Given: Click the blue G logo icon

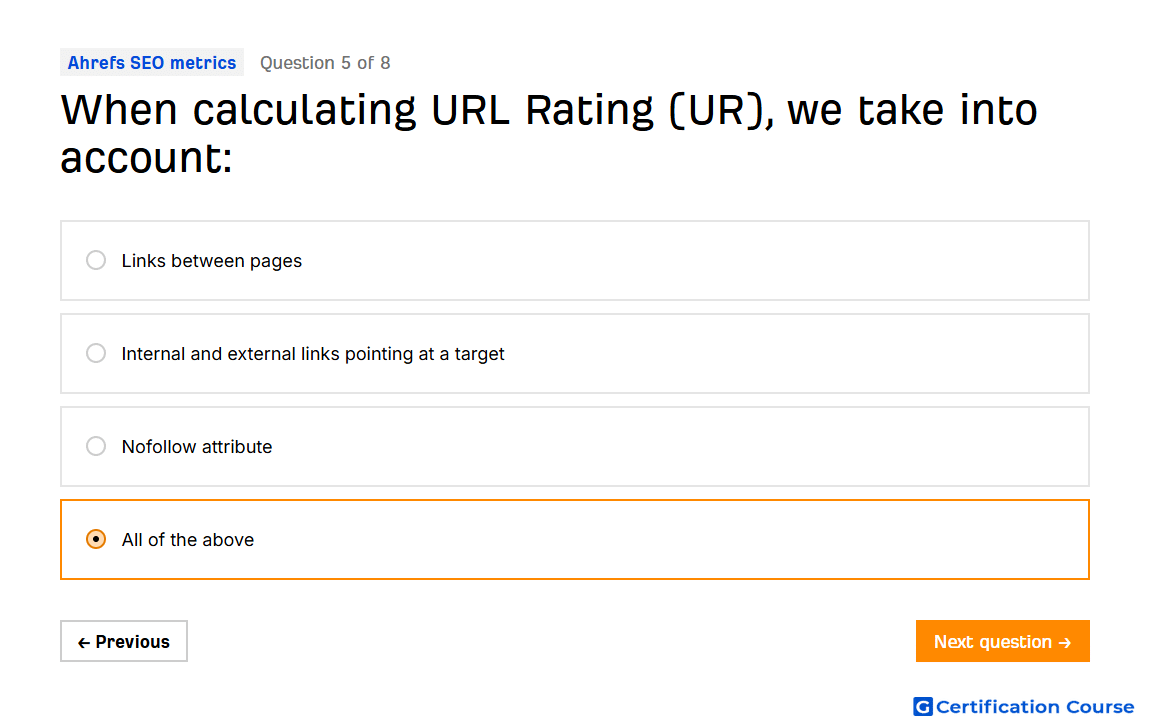Looking at the screenshot, I should [922, 707].
